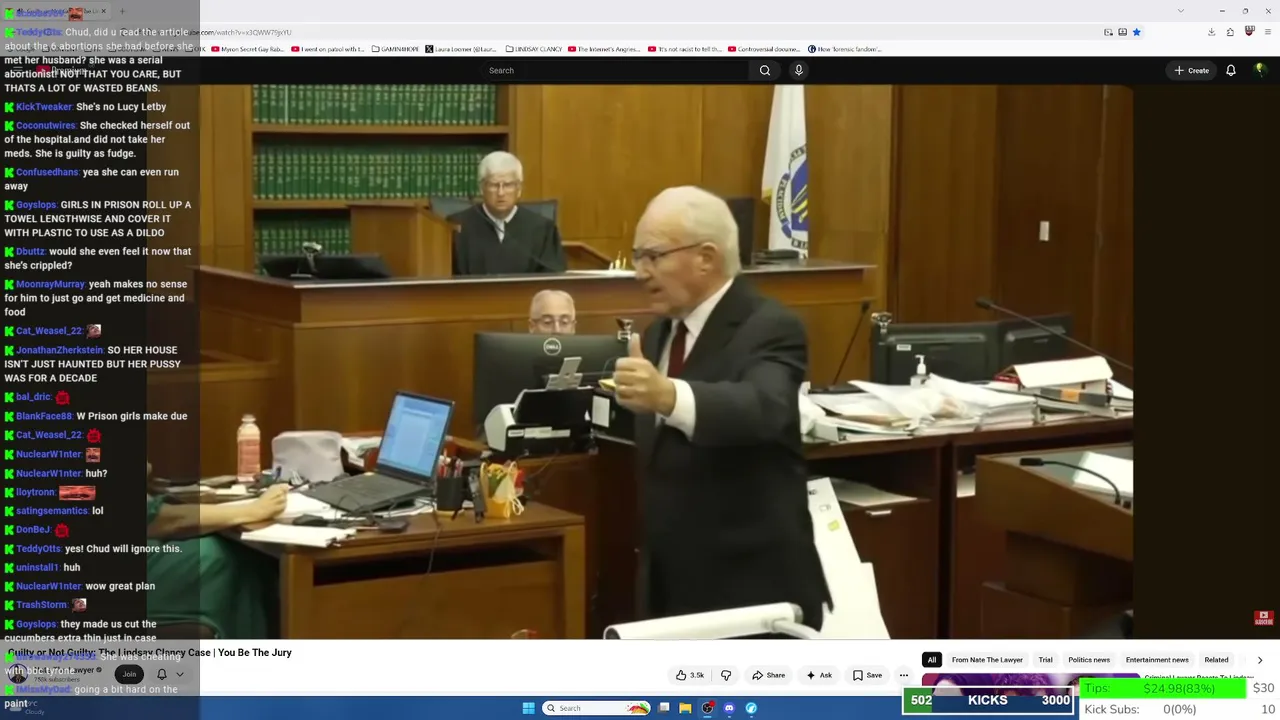
Task: Open the Laura Loomer bookmark
Action: tap(461, 49)
